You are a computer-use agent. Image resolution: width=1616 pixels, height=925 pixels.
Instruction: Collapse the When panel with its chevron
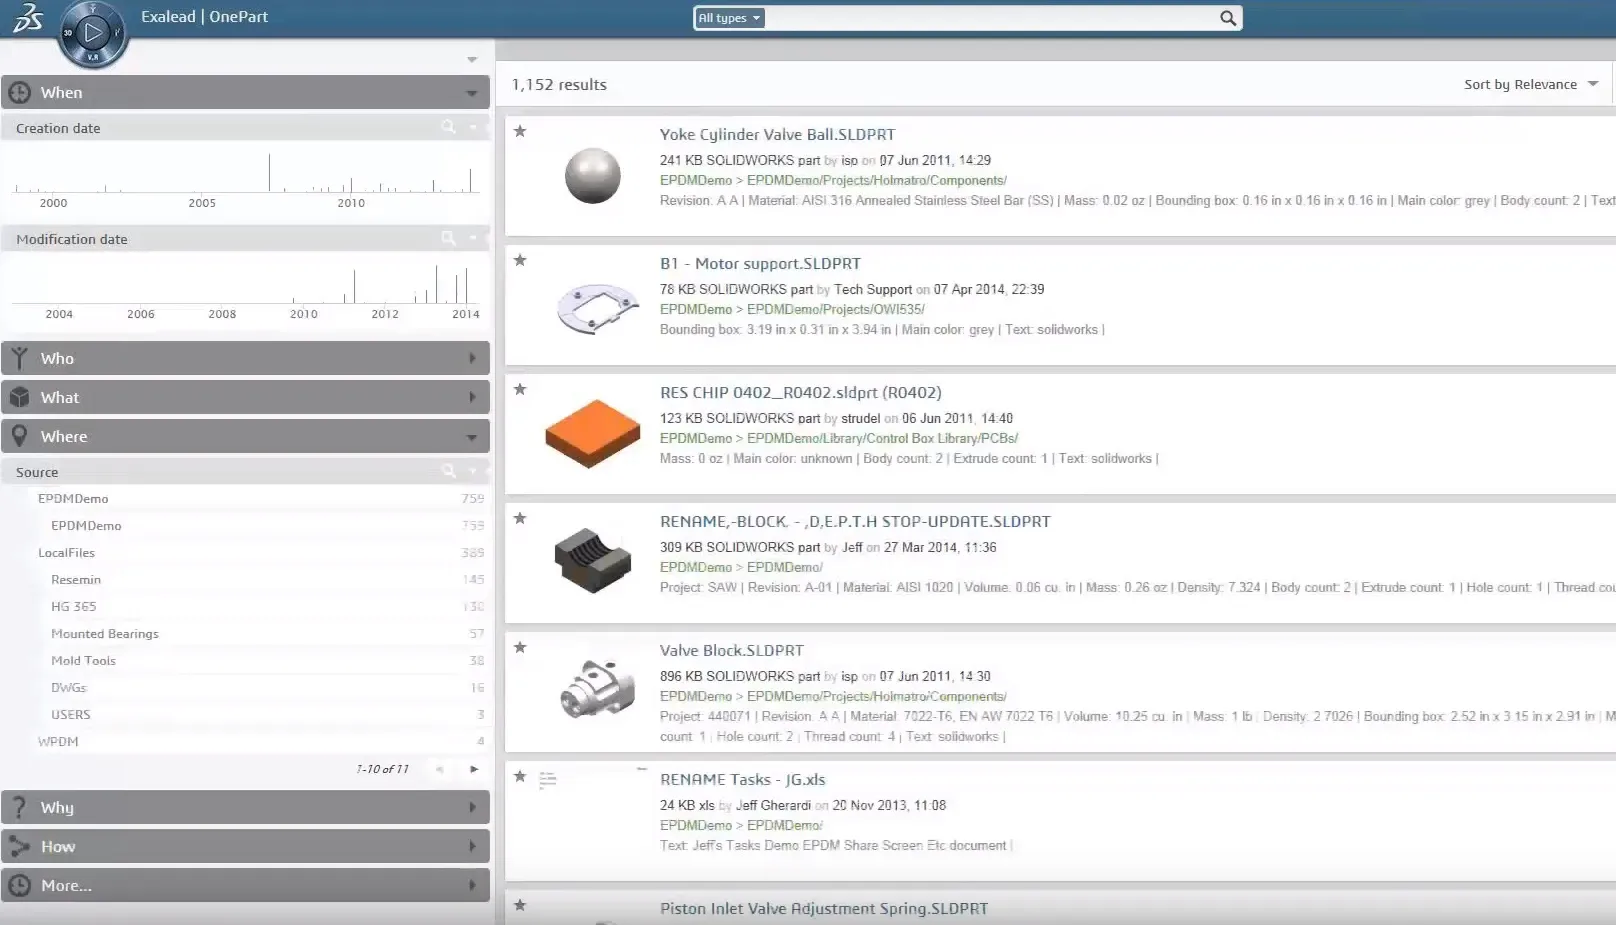click(472, 92)
